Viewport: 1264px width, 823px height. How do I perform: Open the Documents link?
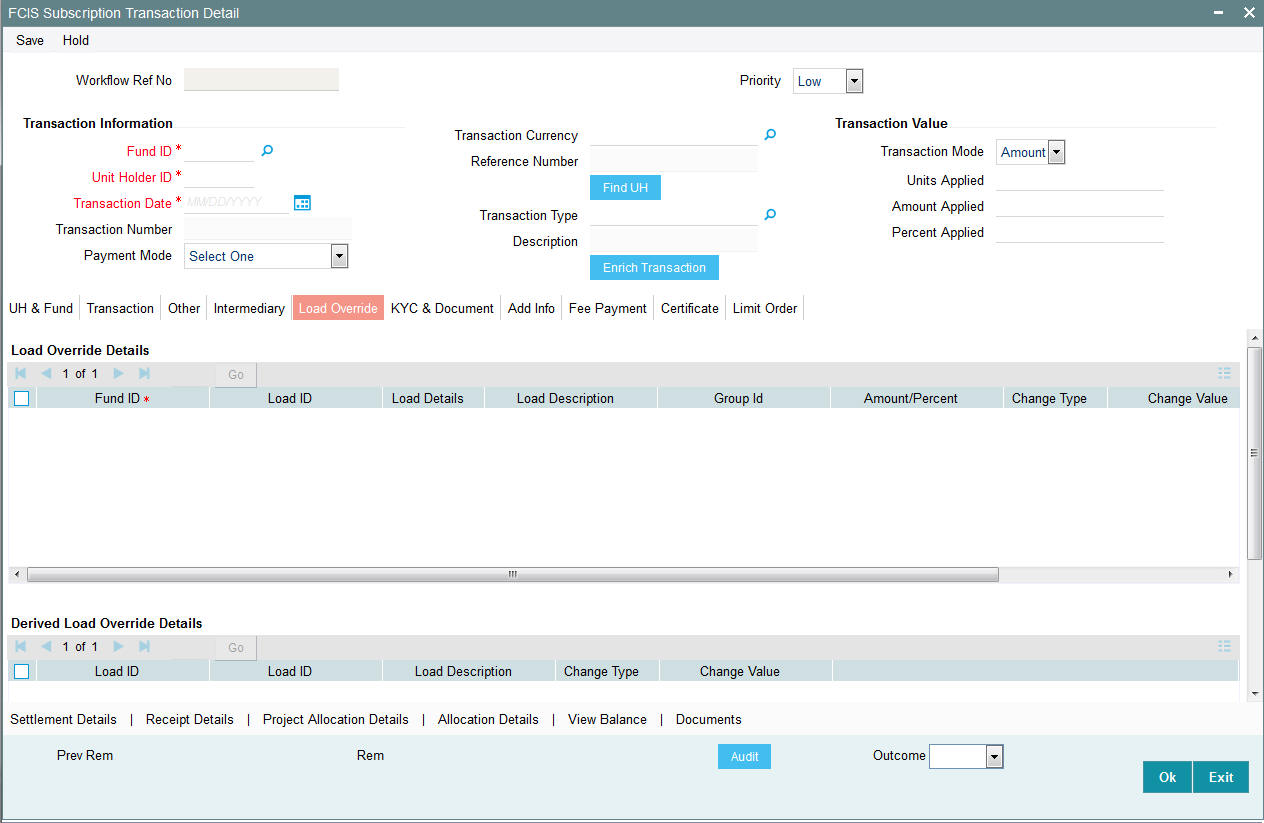click(x=709, y=719)
